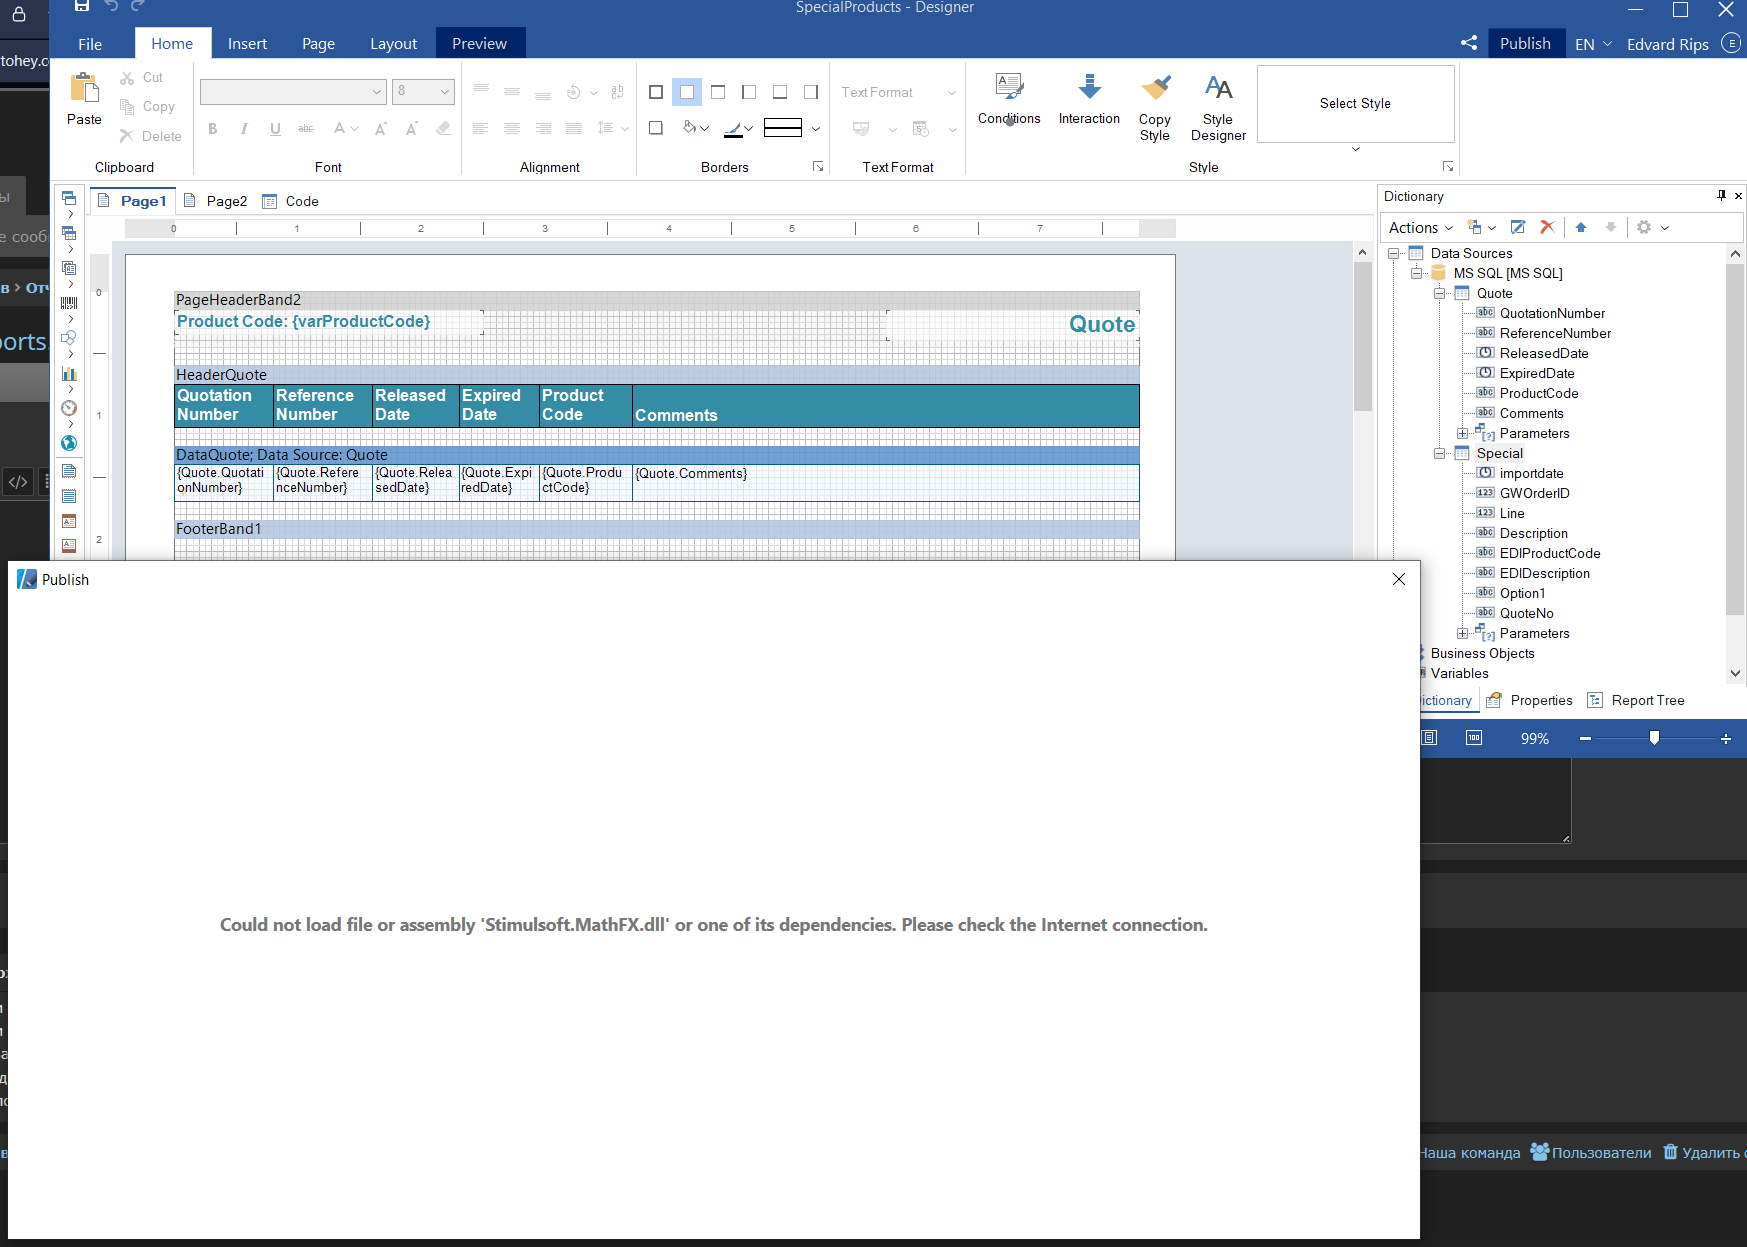The height and width of the screenshot is (1247, 1747).
Task: Select the QuotationNumber field in Dictionary
Action: point(1552,313)
